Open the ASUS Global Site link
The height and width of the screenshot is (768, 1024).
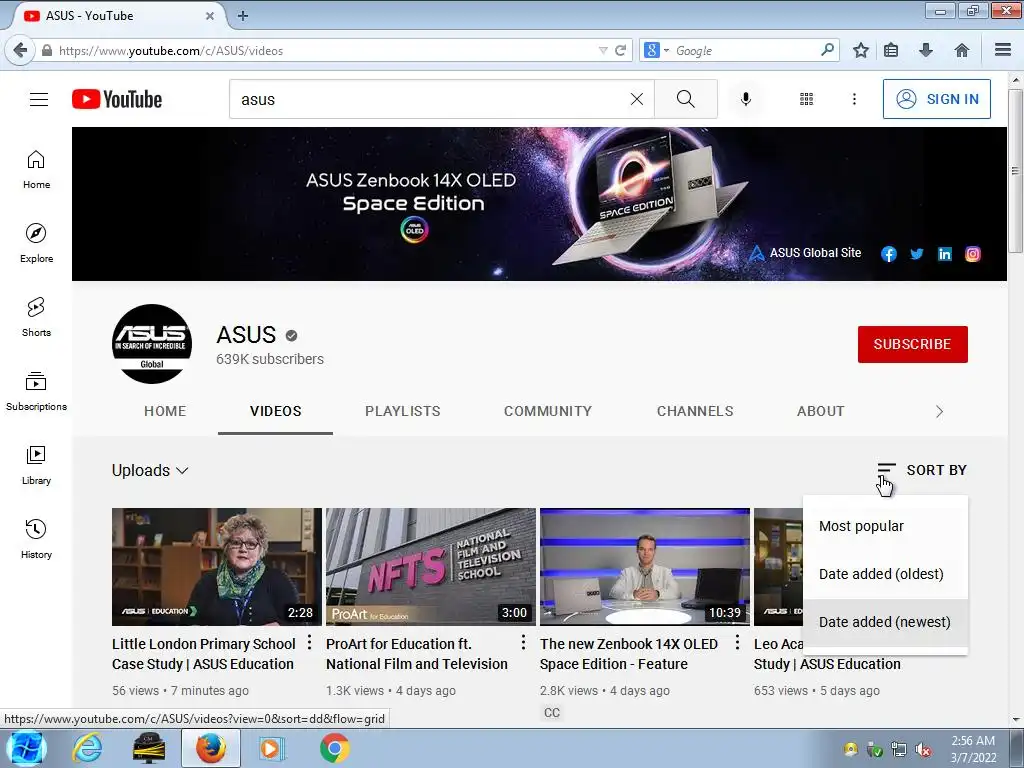[x=805, y=253]
